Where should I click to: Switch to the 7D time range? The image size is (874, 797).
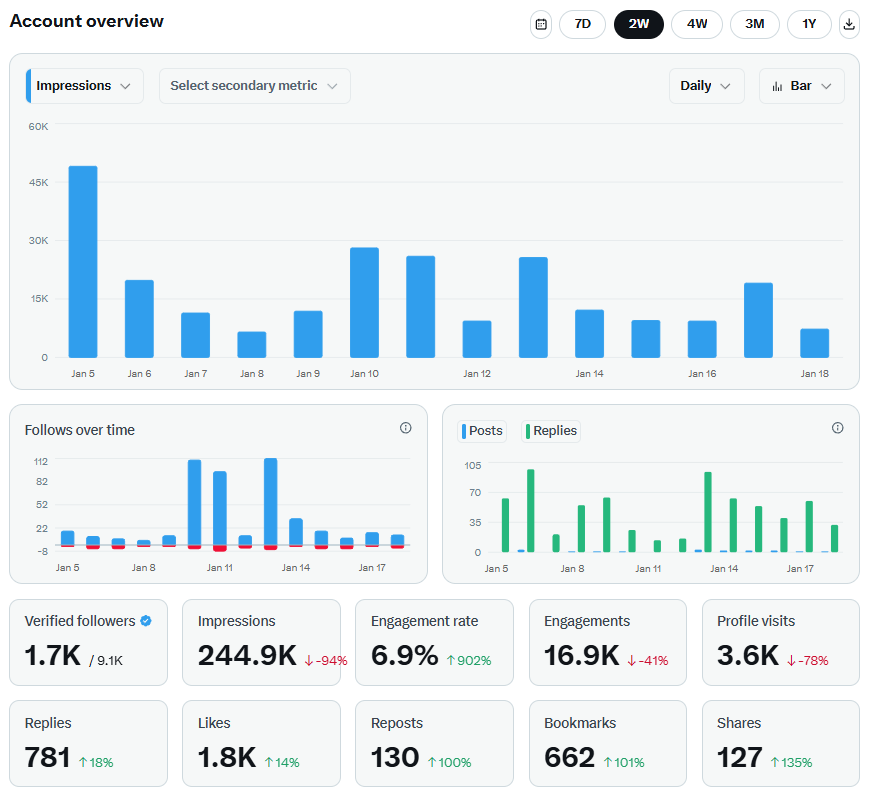click(x=582, y=24)
